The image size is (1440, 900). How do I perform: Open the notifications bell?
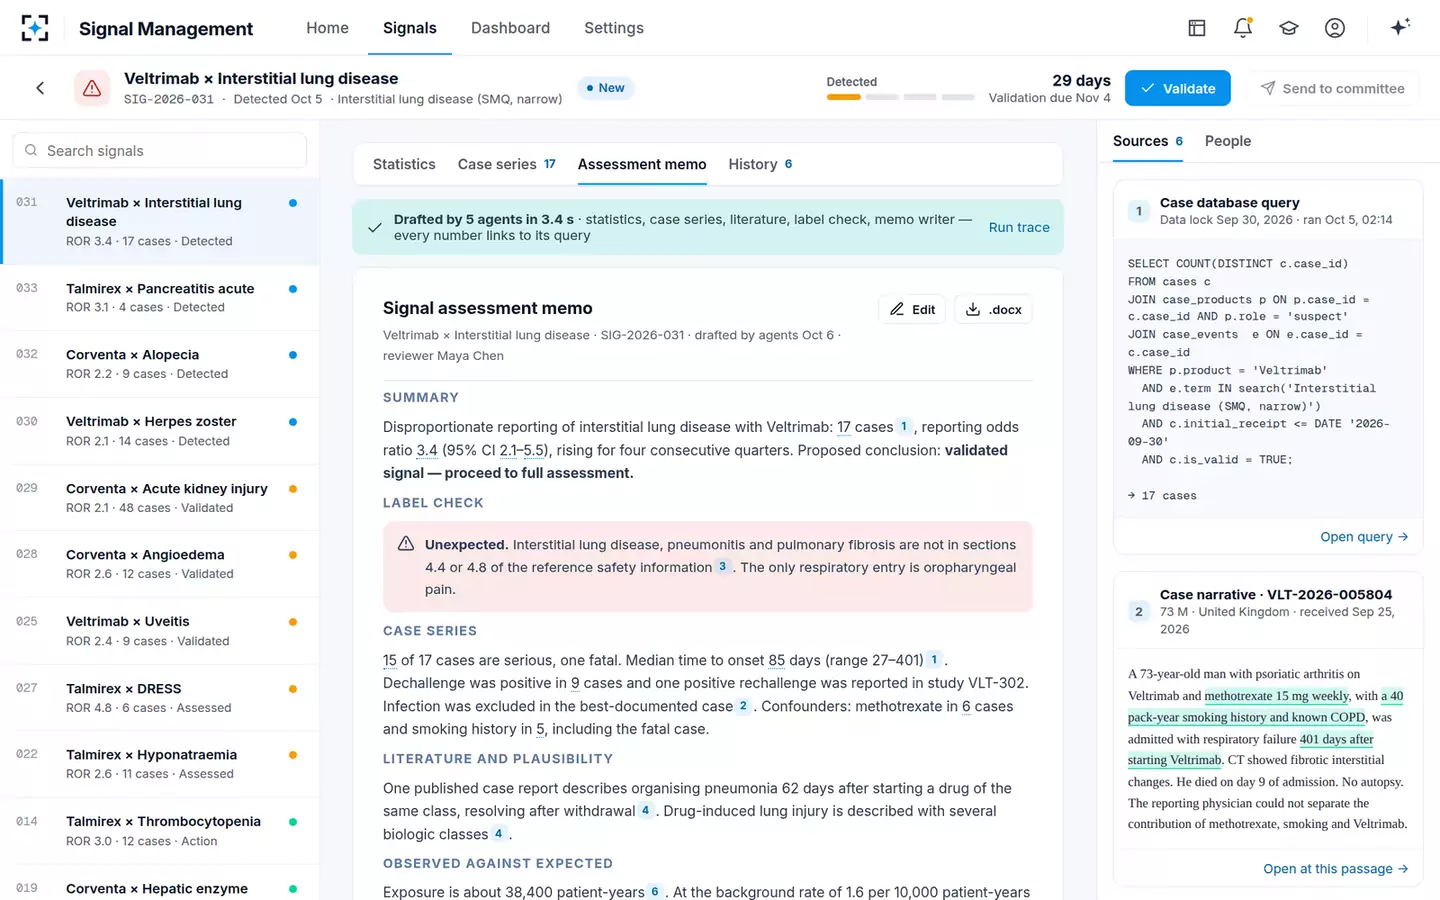coord(1243,28)
